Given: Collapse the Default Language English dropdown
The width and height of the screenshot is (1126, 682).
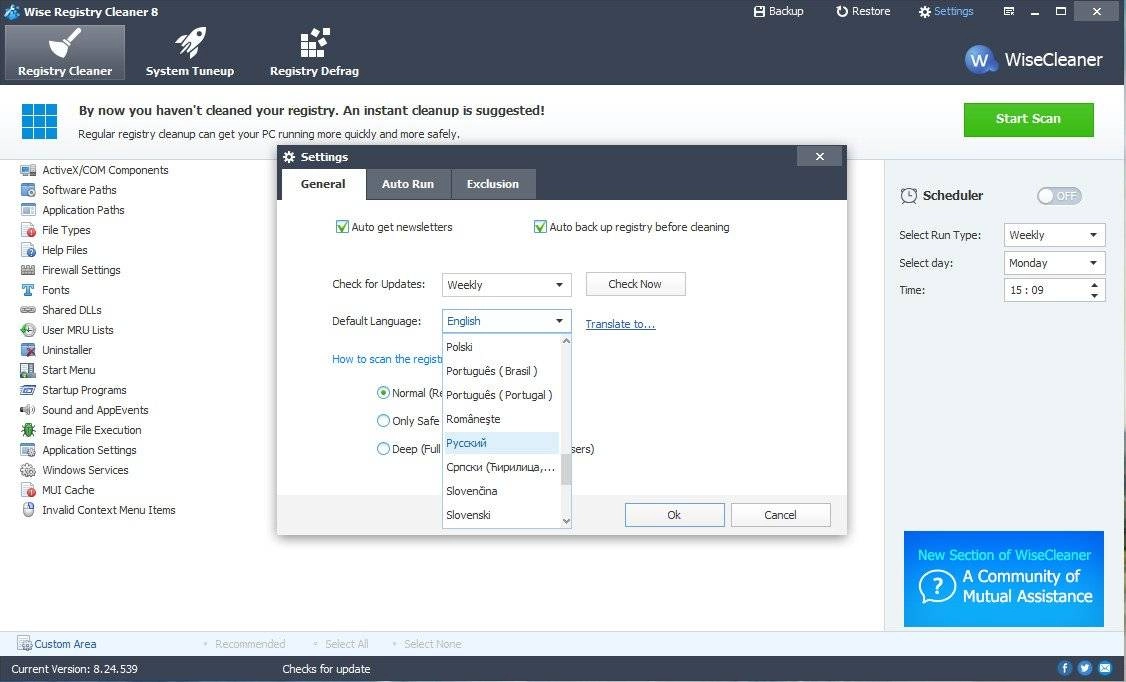Looking at the screenshot, I should coord(506,321).
